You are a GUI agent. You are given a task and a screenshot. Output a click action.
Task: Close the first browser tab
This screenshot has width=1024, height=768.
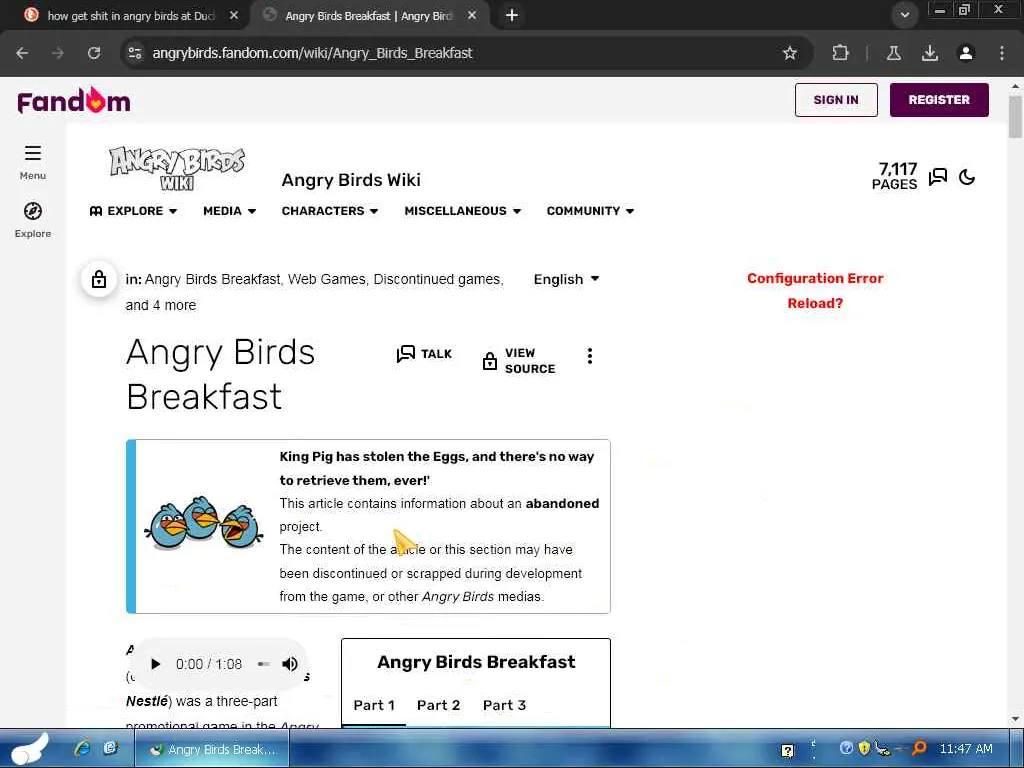tap(234, 15)
